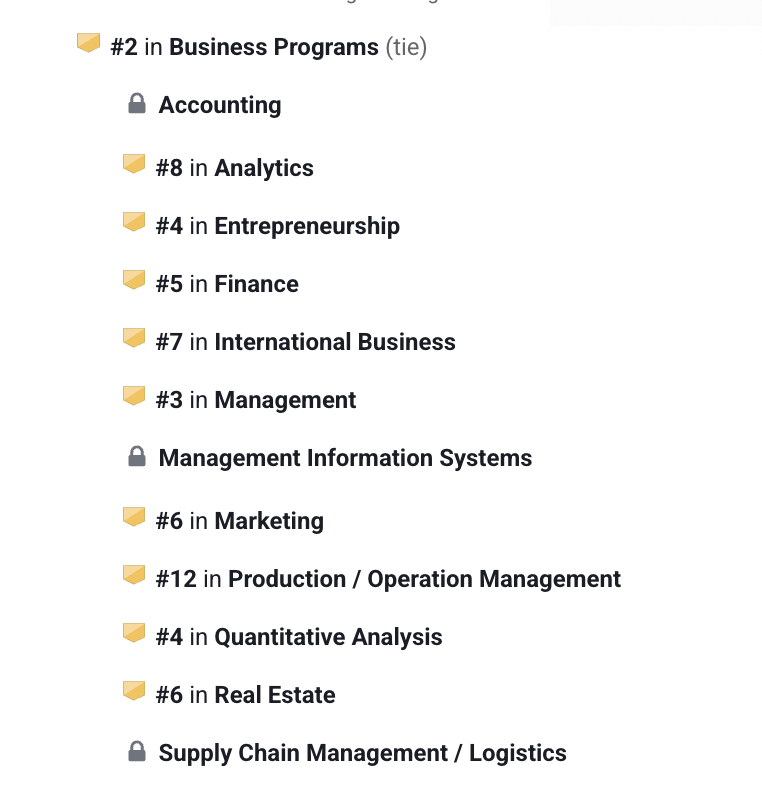
Task: Click the lock icon beside Supply Chain Management
Action: 137,751
